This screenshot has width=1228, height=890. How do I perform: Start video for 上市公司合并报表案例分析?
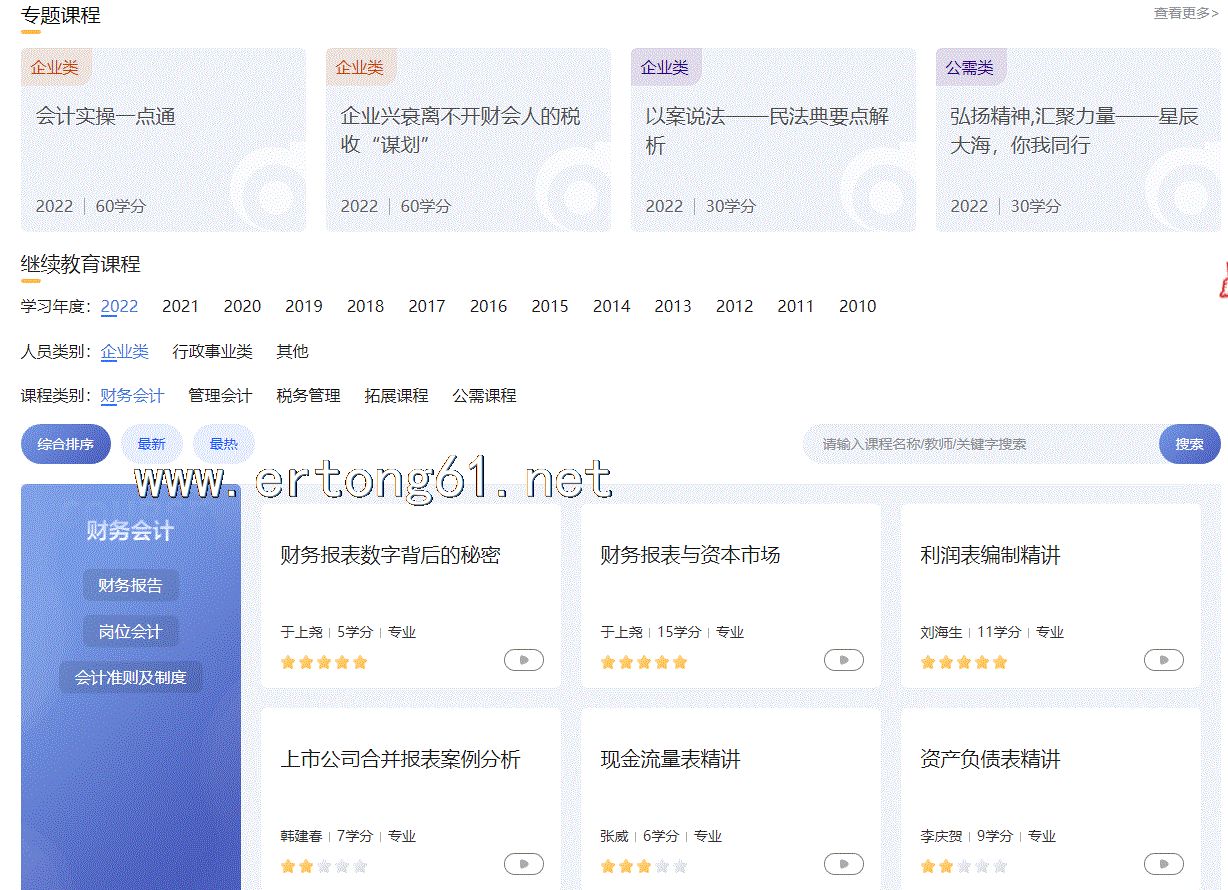point(524,864)
